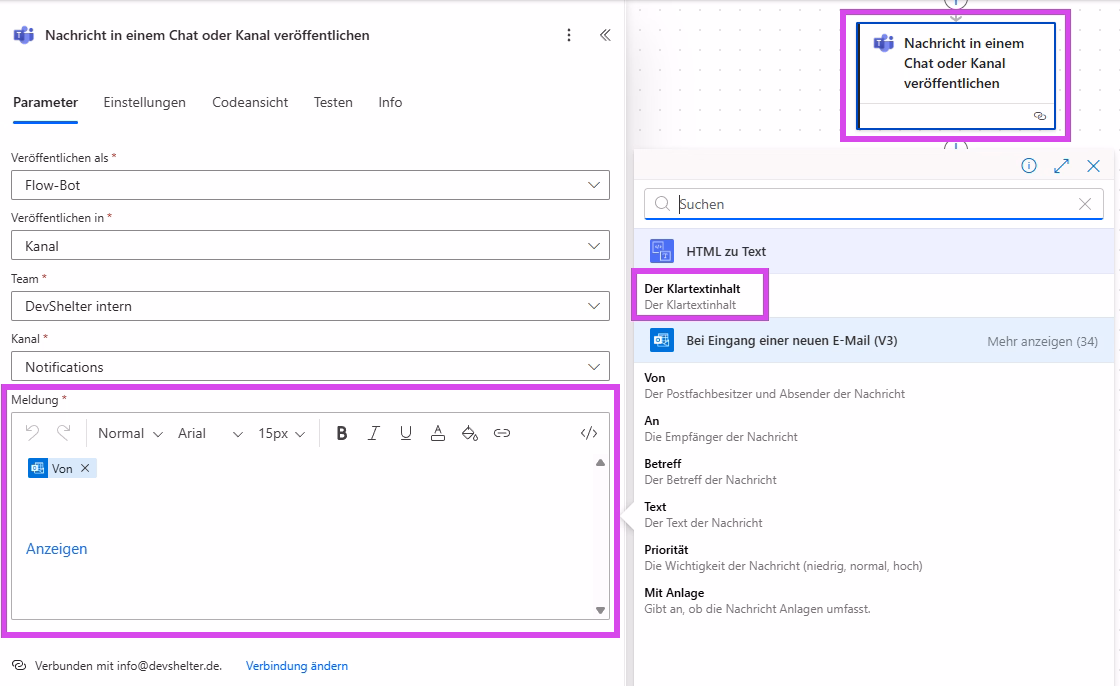
Task: Click the Teams icon in panel header
Action: (x=24, y=35)
